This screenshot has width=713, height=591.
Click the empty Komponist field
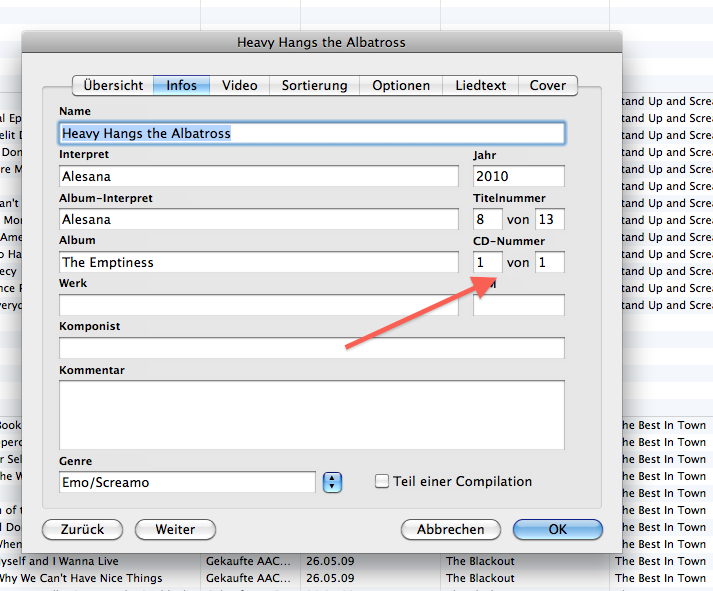[x=312, y=348]
